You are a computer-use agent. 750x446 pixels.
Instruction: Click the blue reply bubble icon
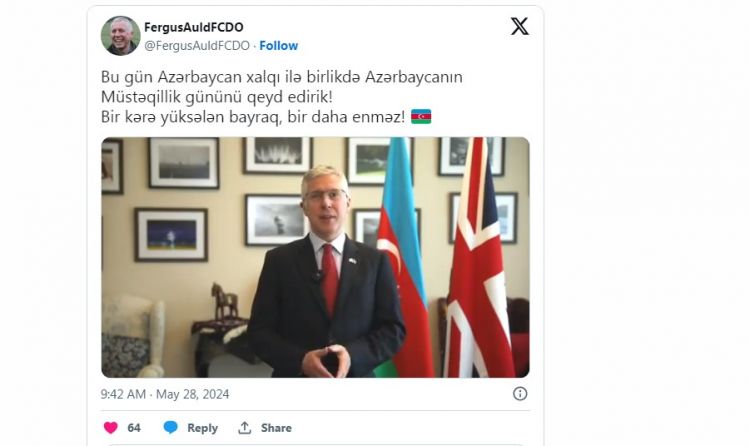pos(170,427)
